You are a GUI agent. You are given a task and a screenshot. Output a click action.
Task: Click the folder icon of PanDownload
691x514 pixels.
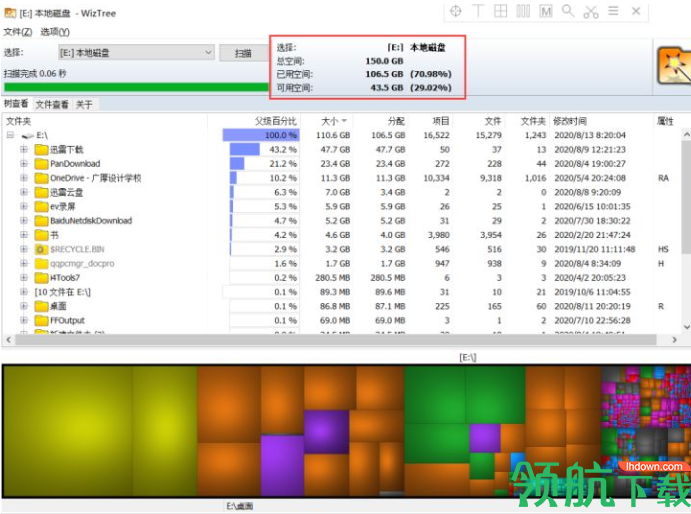41,164
